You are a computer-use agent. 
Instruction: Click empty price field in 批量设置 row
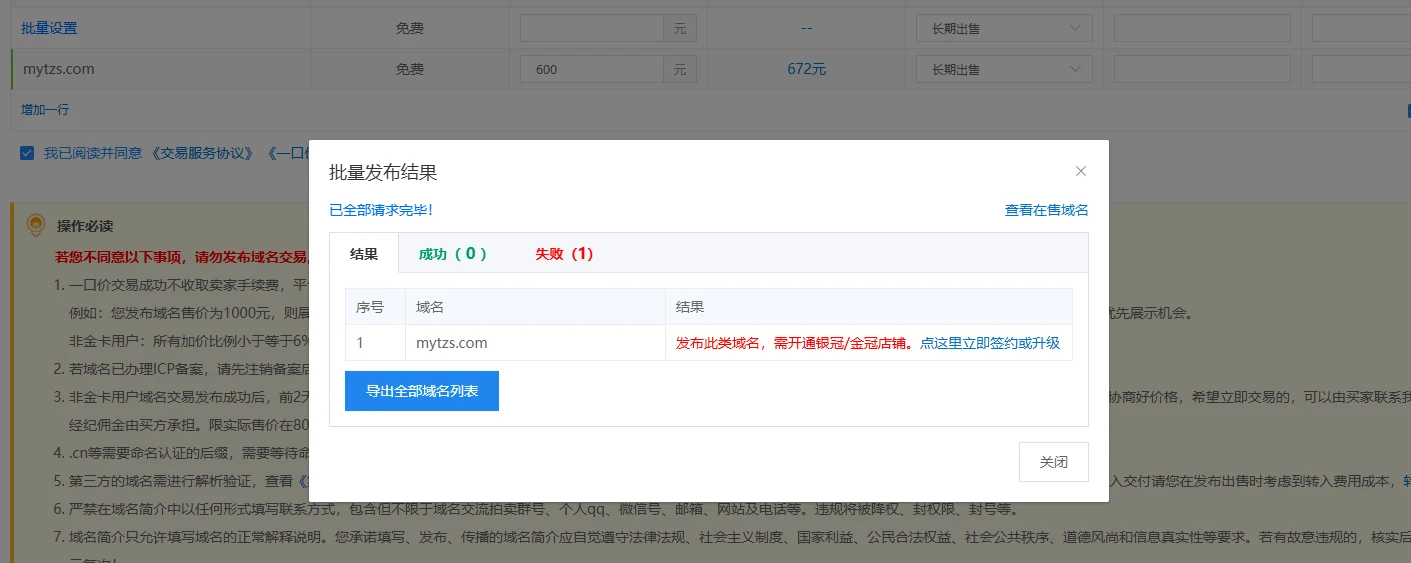coord(592,28)
